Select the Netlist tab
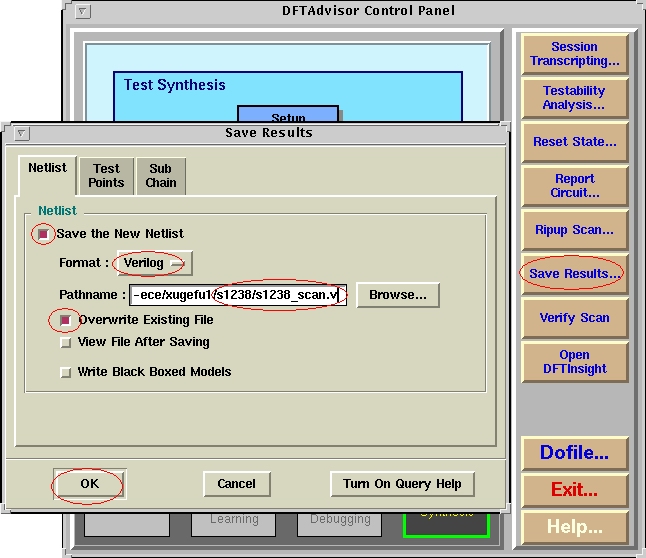 point(47,169)
